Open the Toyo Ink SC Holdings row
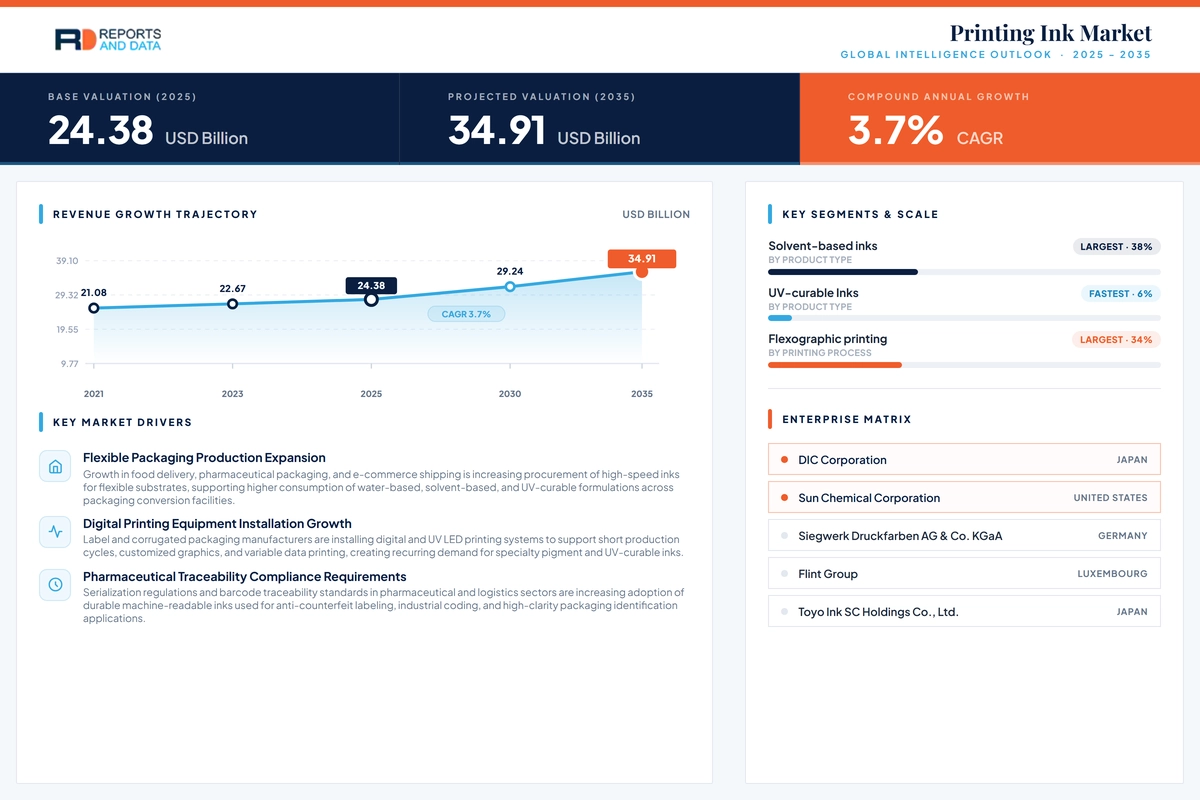 pos(964,612)
